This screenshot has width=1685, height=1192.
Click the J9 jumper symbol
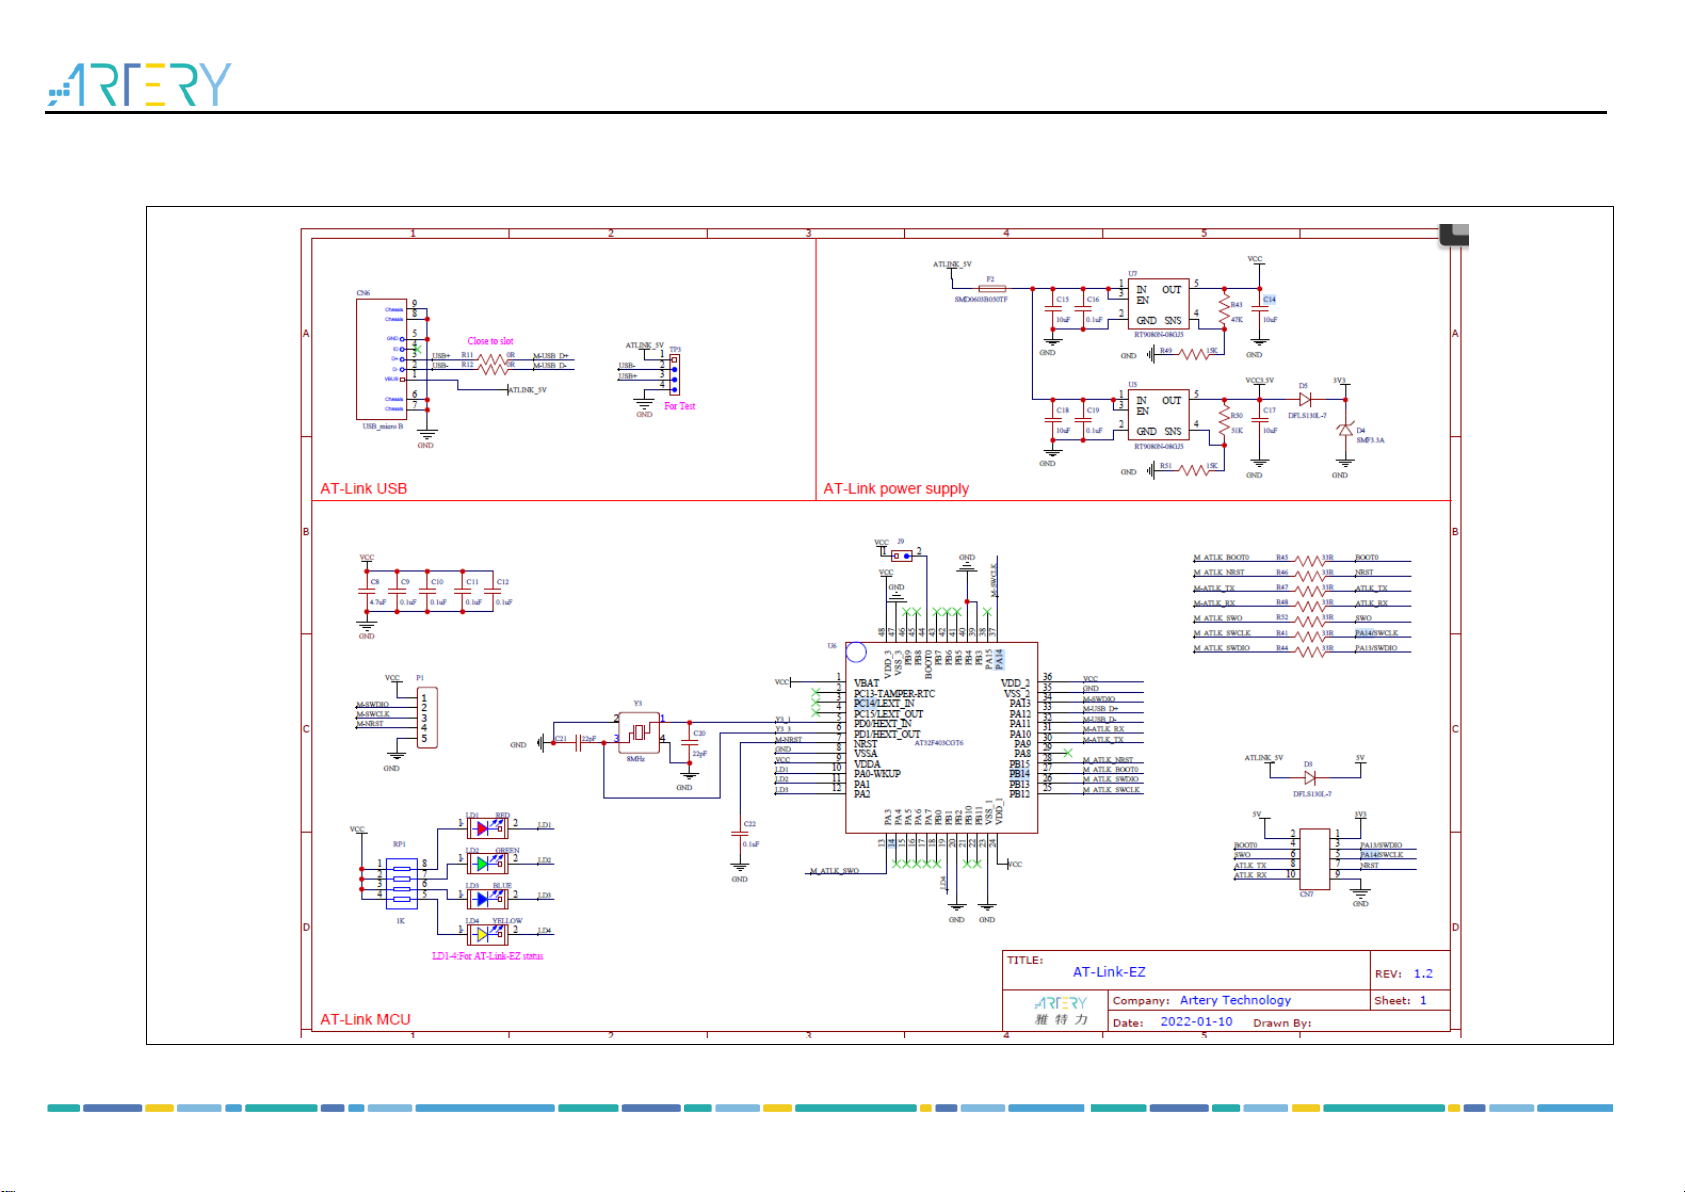pos(902,556)
